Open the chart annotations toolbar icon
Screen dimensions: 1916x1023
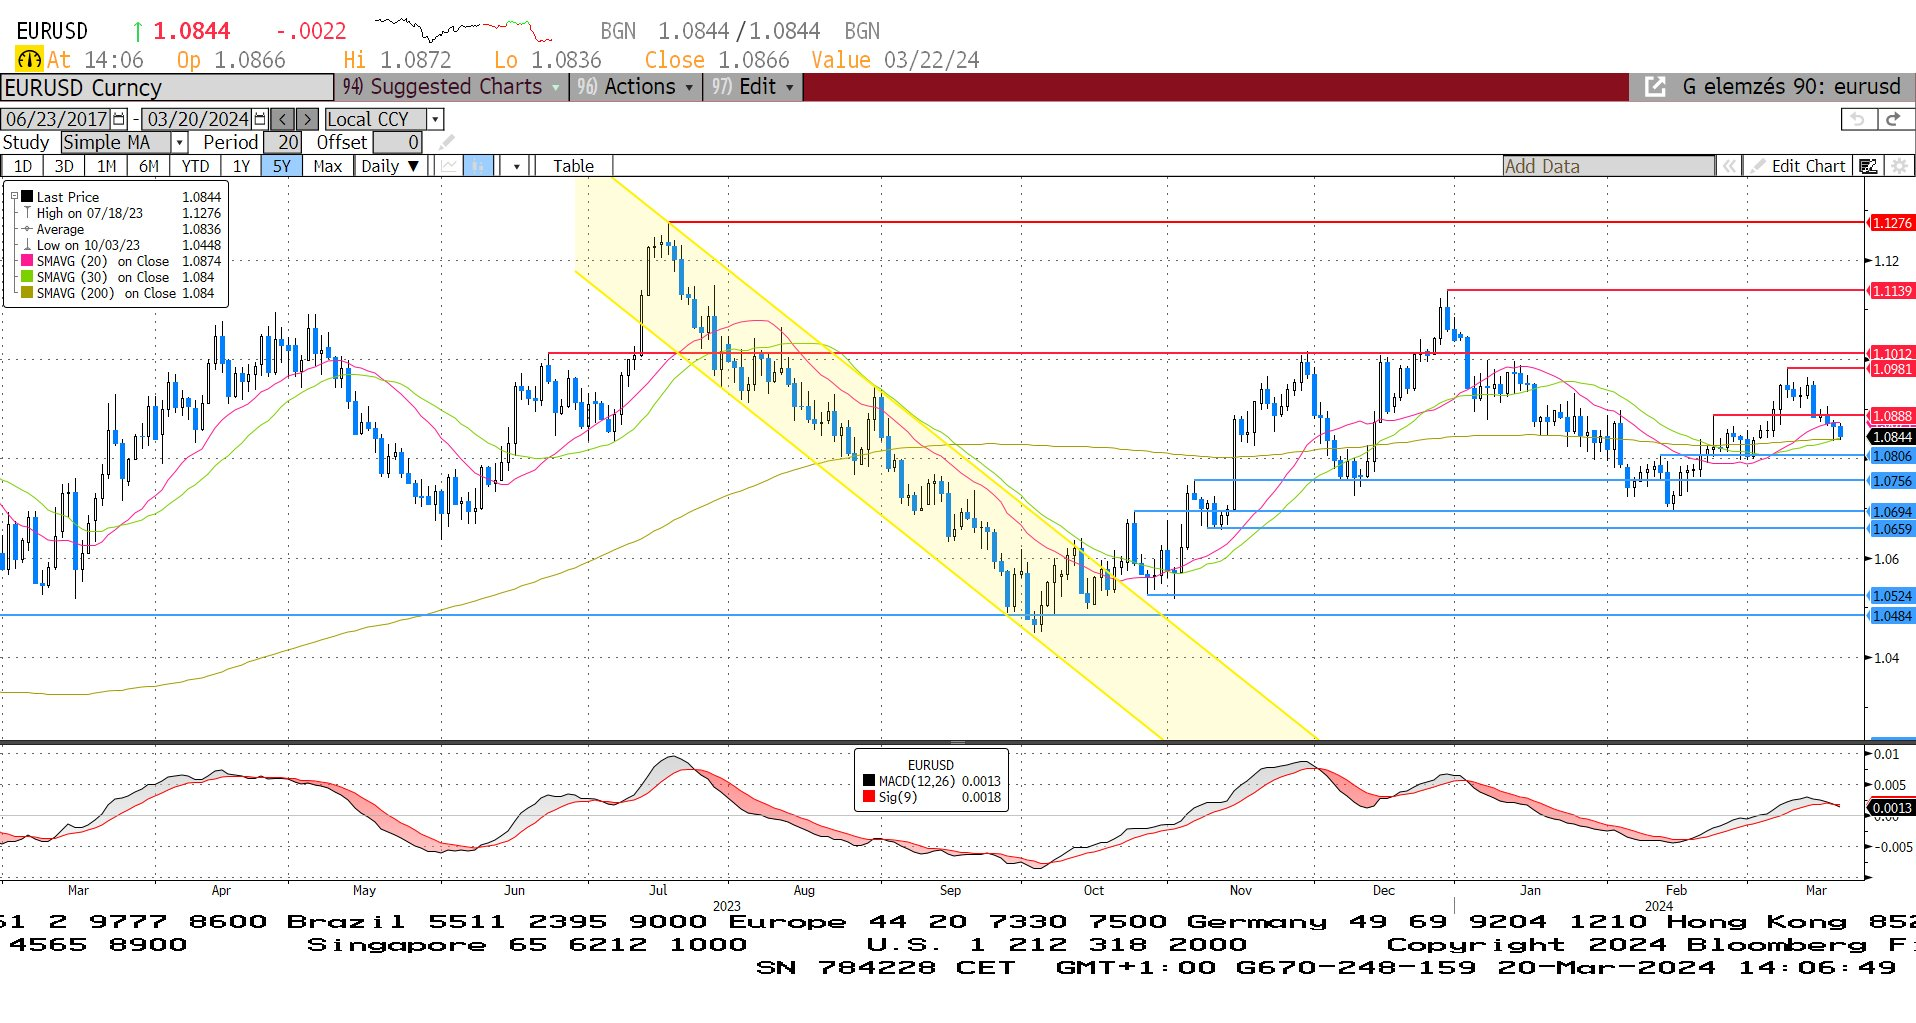(1868, 166)
